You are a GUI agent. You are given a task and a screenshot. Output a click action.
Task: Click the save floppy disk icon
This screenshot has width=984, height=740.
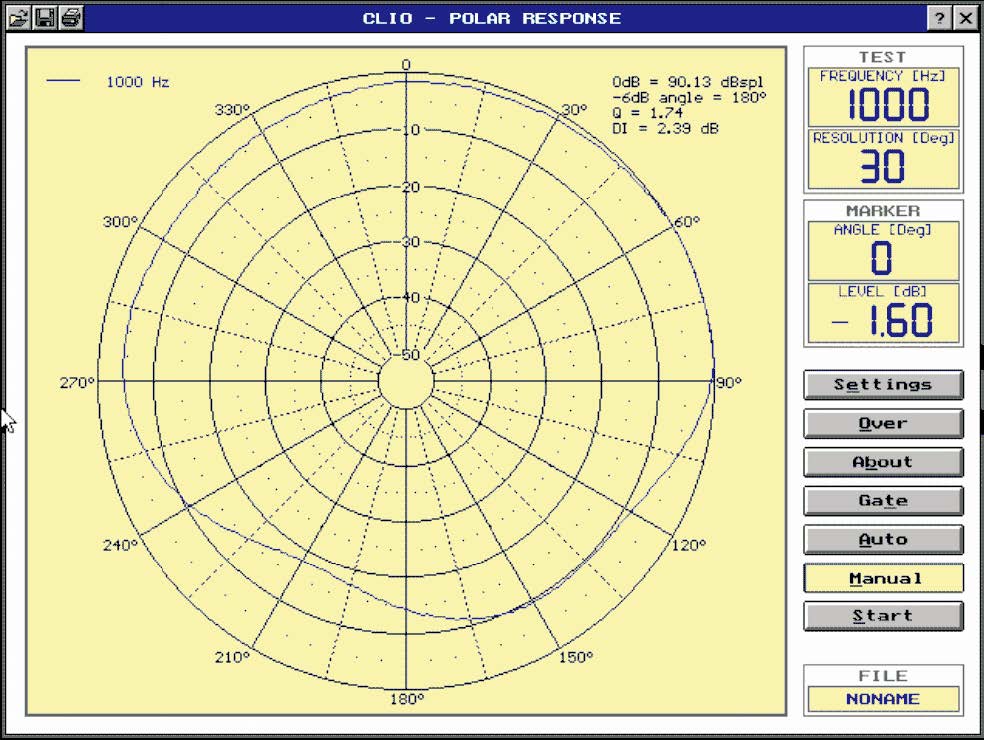46,18
